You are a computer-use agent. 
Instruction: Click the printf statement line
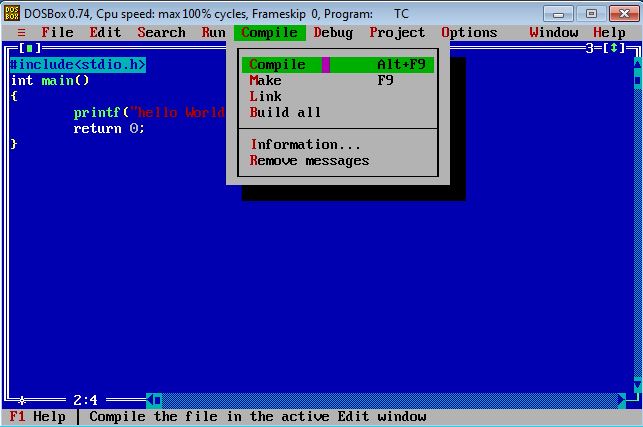pyautogui.click(x=149, y=112)
